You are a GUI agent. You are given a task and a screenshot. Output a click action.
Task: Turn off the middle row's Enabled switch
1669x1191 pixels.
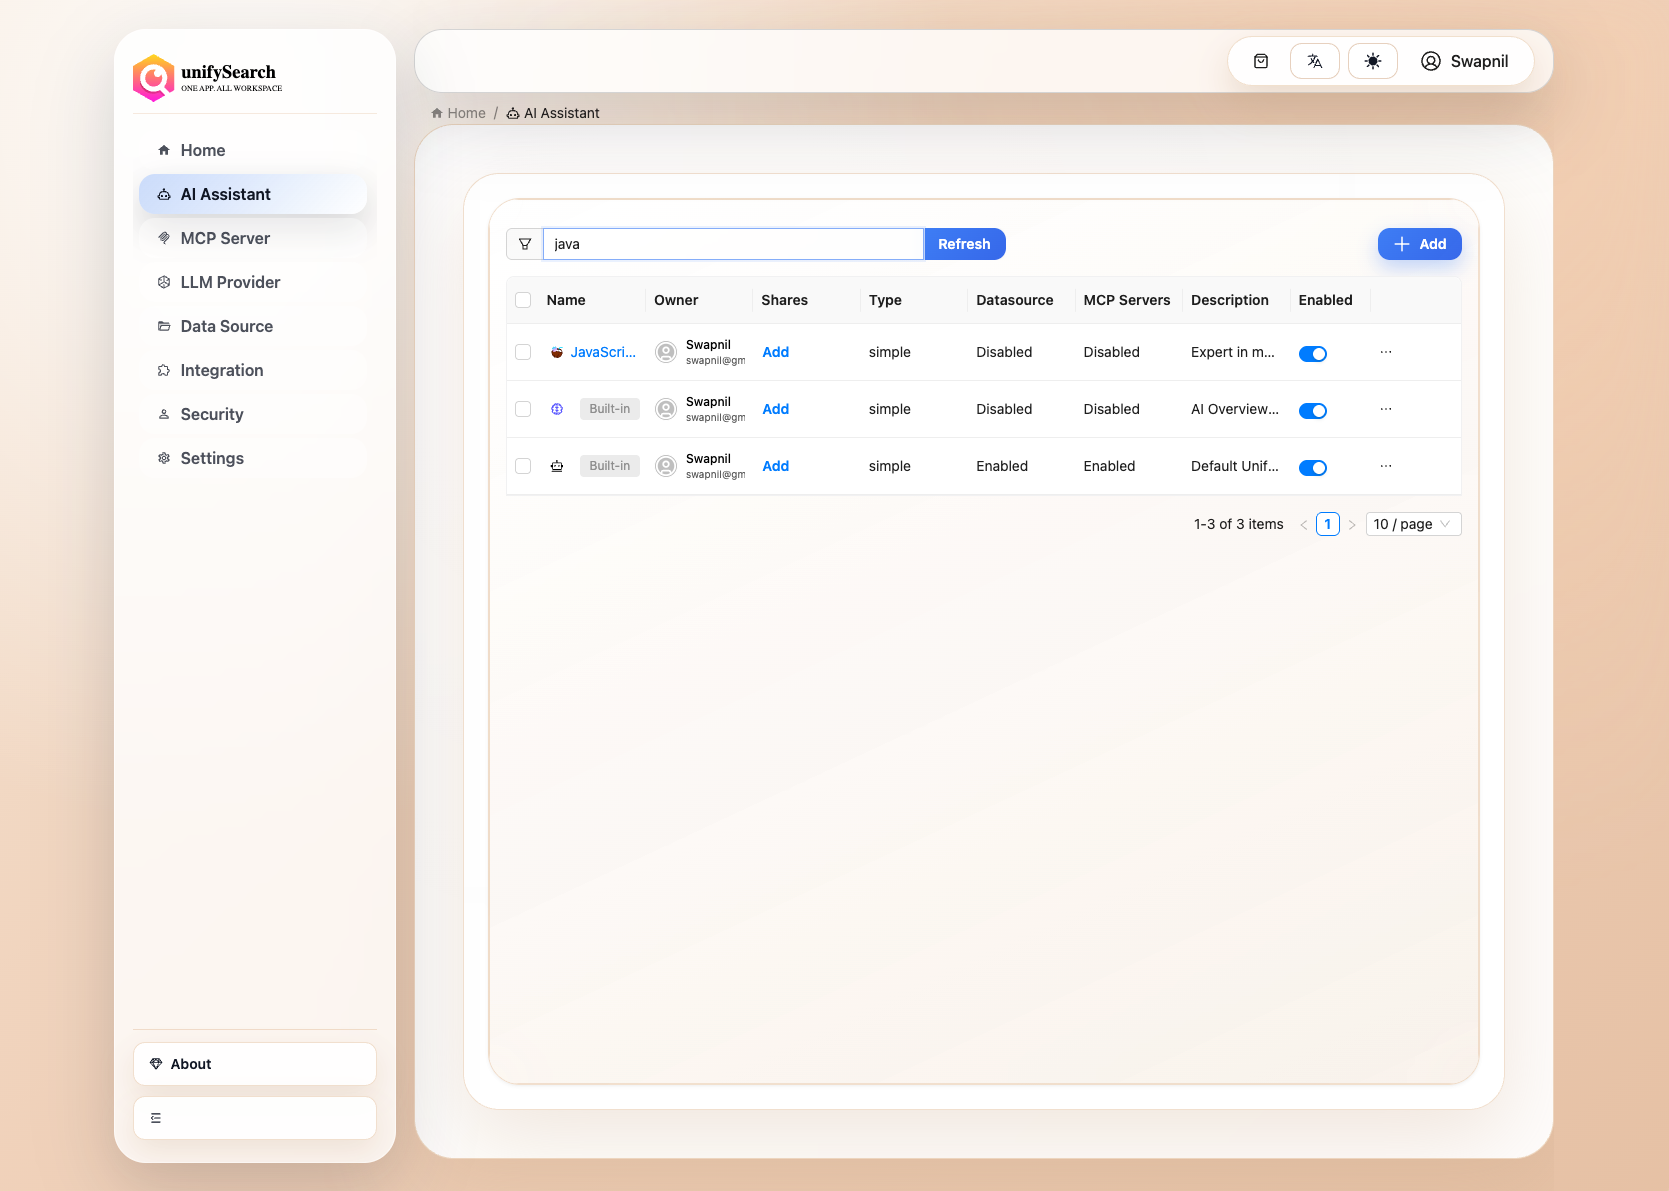pyautogui.click(x=1313, y=410)
